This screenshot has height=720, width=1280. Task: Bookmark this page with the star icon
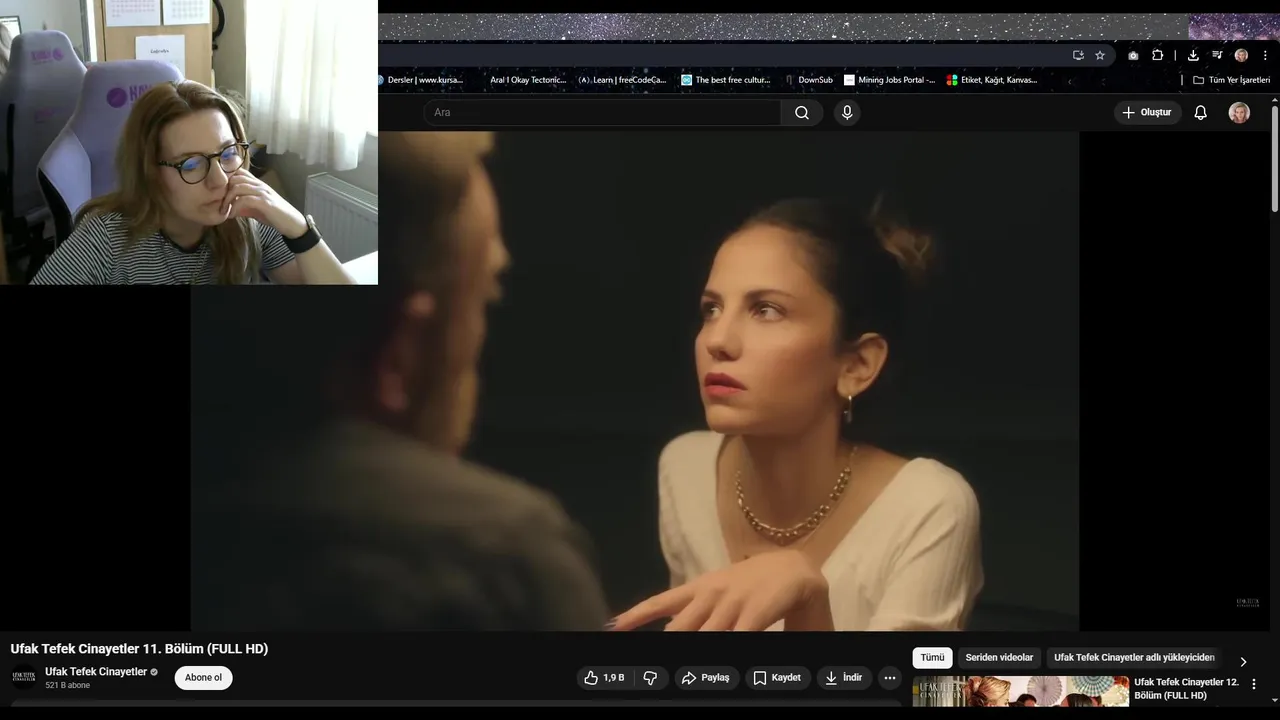[x=1100, y=55]
